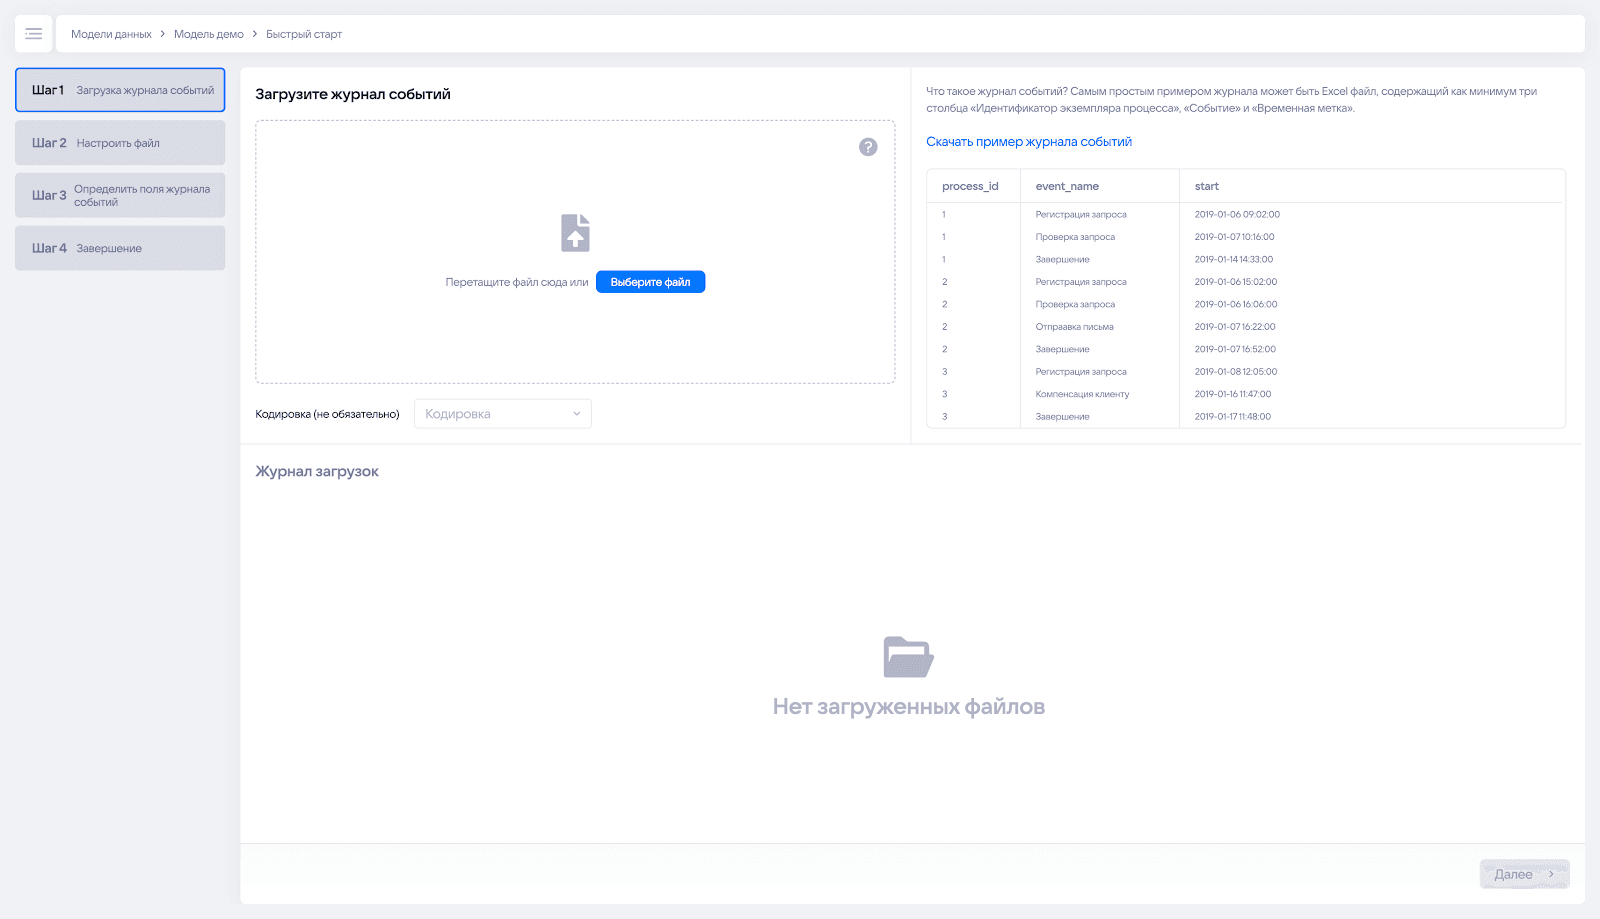Go to 'Шаг 2 Настроить файл' step
1600x919 pixels.
(x=120, y=143)
